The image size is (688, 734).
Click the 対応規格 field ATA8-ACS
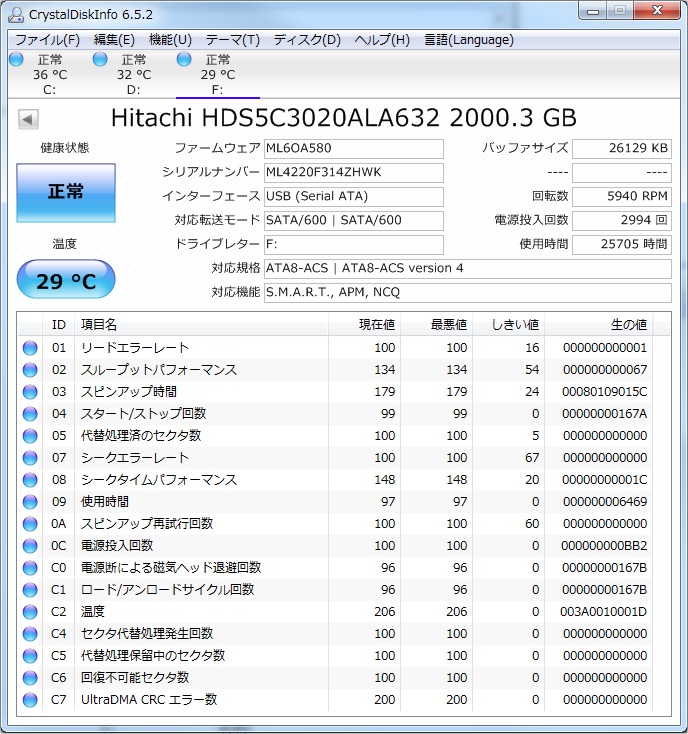tap(468, 269)
